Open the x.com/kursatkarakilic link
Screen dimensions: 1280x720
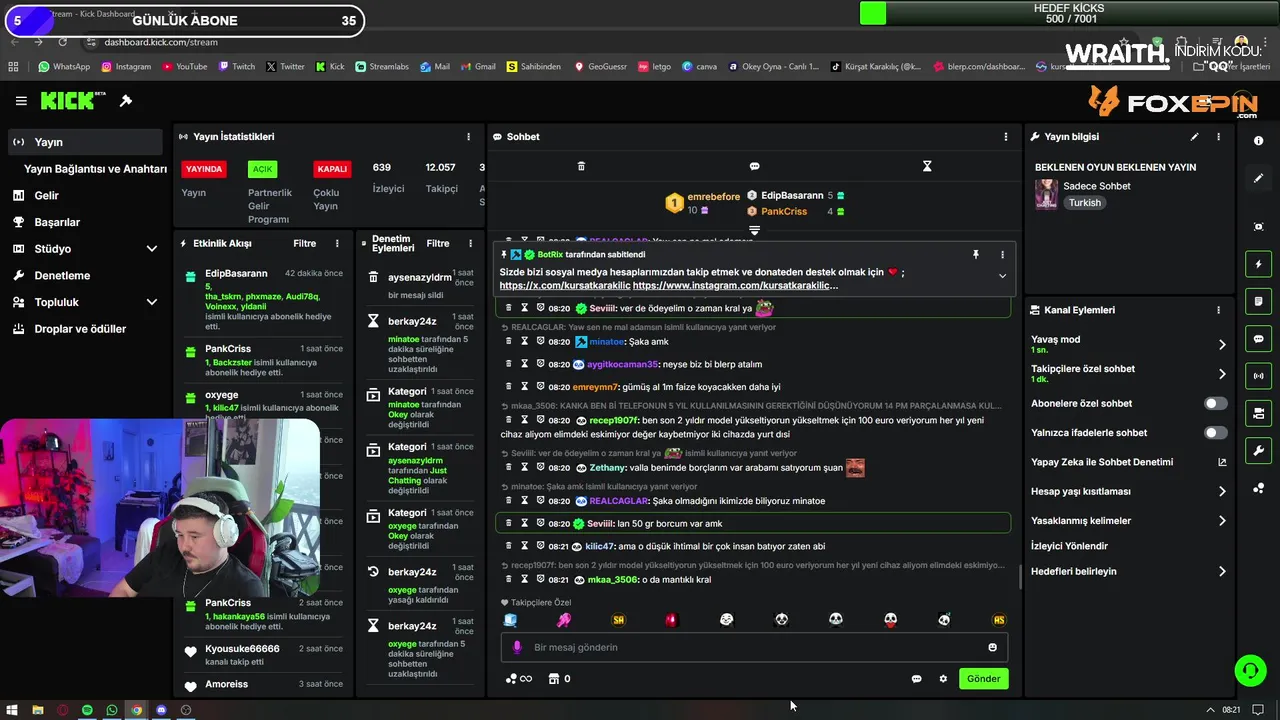click(x=565, y=286)
